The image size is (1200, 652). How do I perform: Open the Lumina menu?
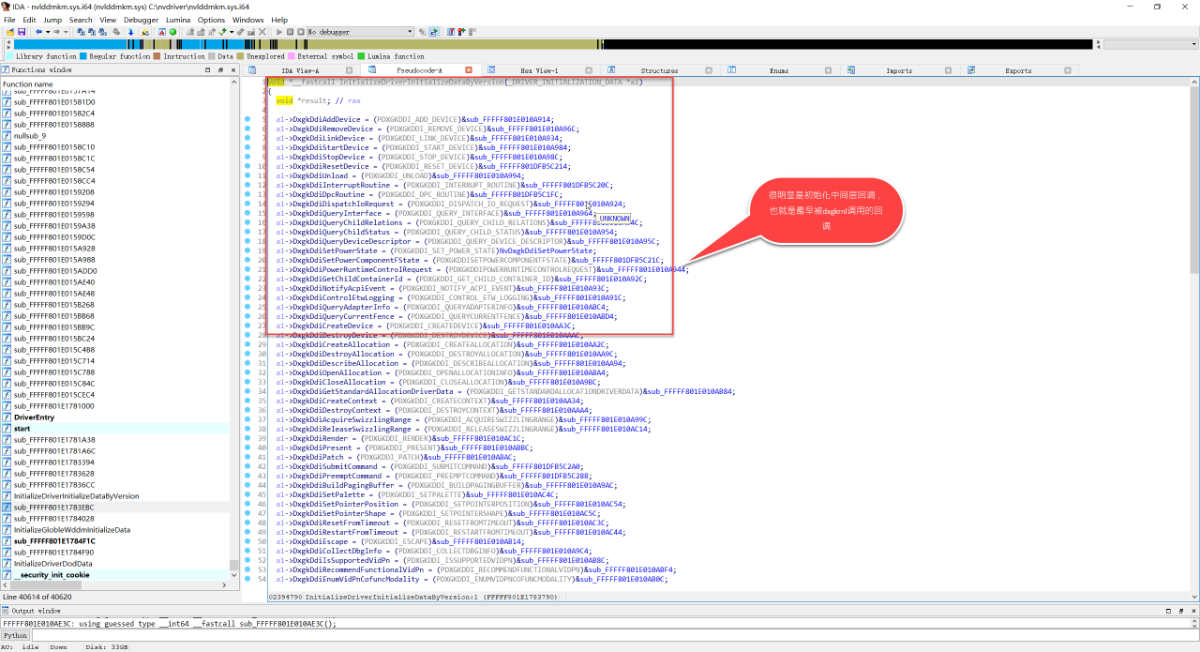pyautogui.click(x=178, y=19)
